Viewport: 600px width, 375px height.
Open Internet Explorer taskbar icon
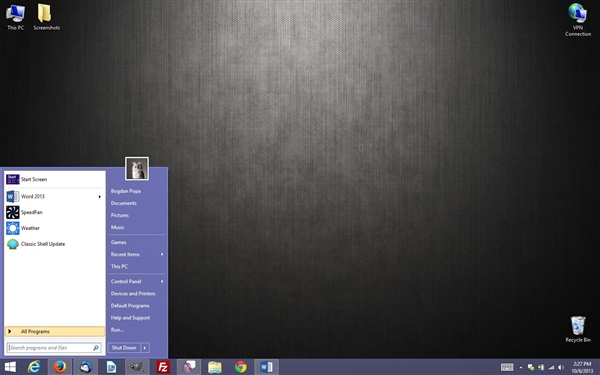(x=34, y=367)
